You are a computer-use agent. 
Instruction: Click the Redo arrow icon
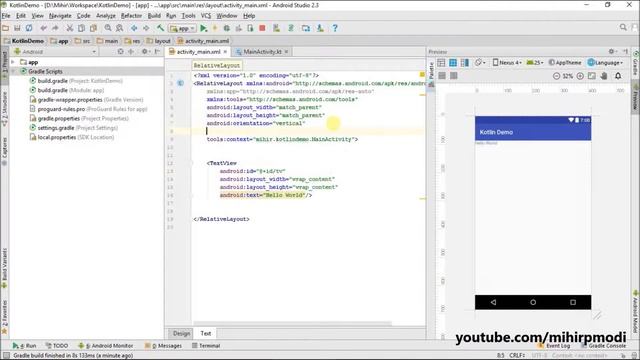pyautogui.click(x=55, y=28)
